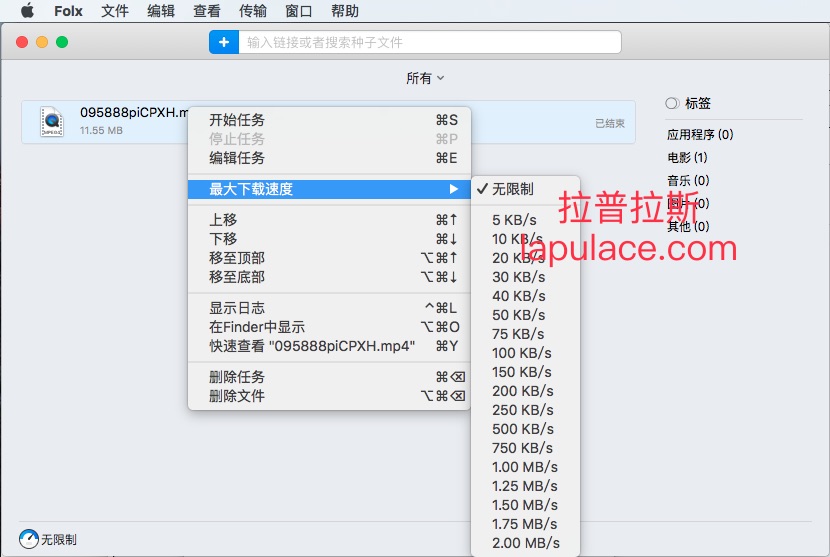Filter by 音乐 (0) tag

pos(688,181)
